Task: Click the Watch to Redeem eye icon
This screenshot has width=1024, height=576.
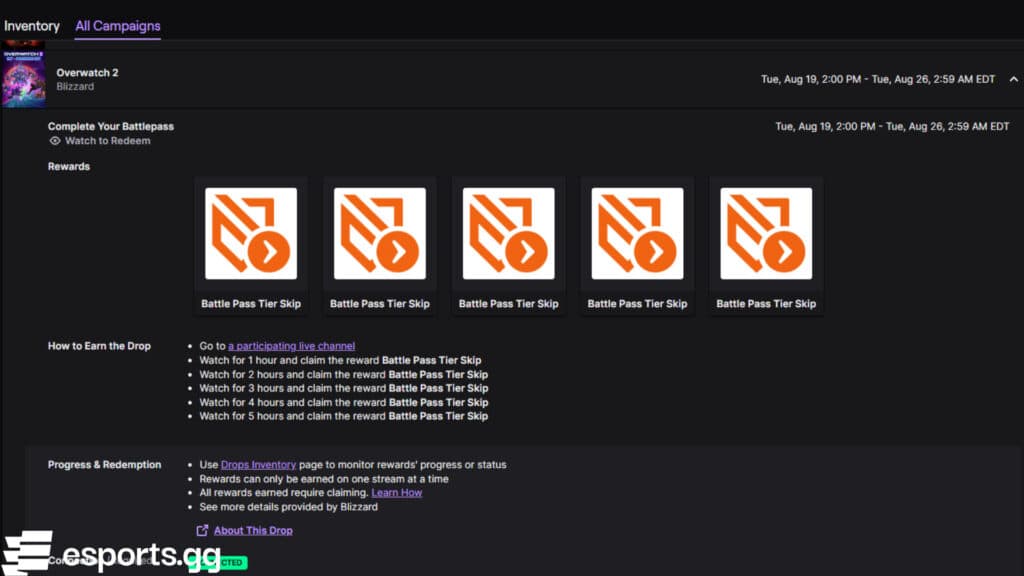Action: [57, 140]
